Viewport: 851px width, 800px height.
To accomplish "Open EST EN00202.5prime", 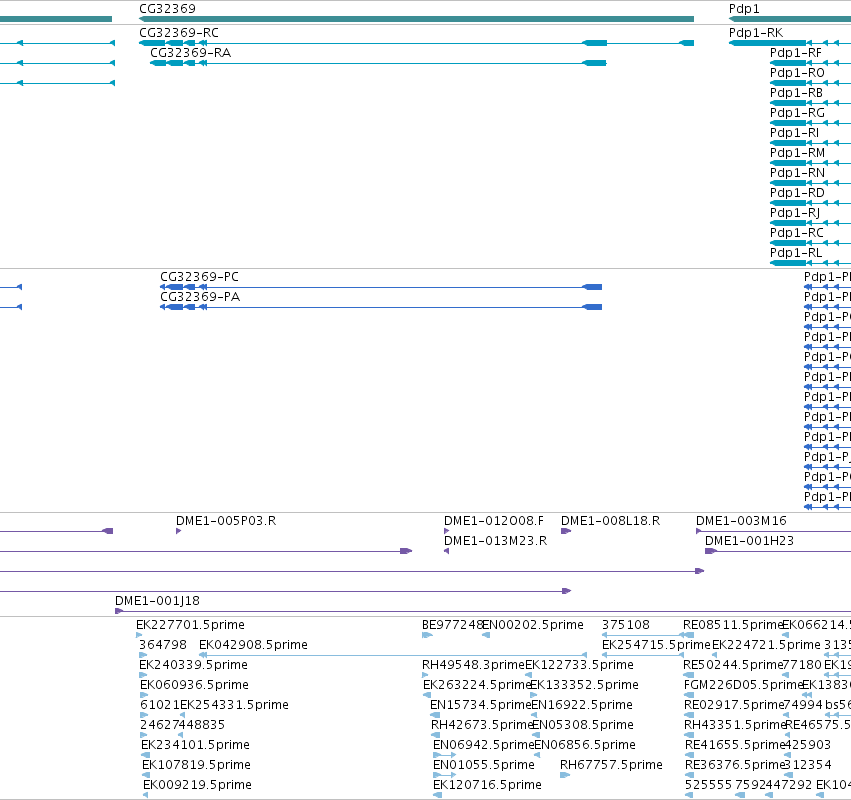I will (x=533, y=625).
